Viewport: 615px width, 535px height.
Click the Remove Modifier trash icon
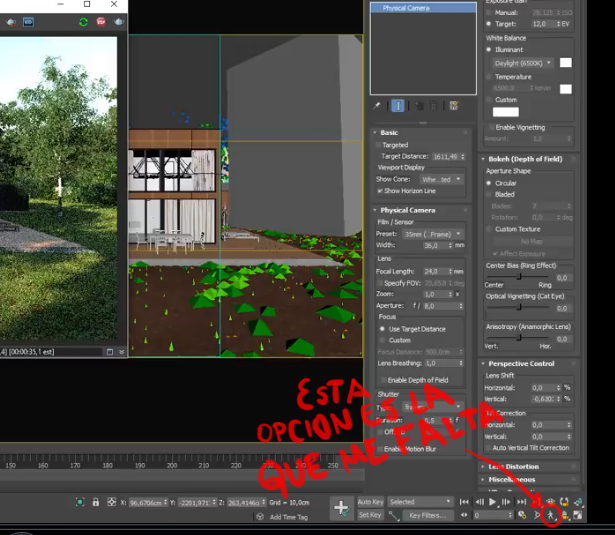click(x=433, y=106)
